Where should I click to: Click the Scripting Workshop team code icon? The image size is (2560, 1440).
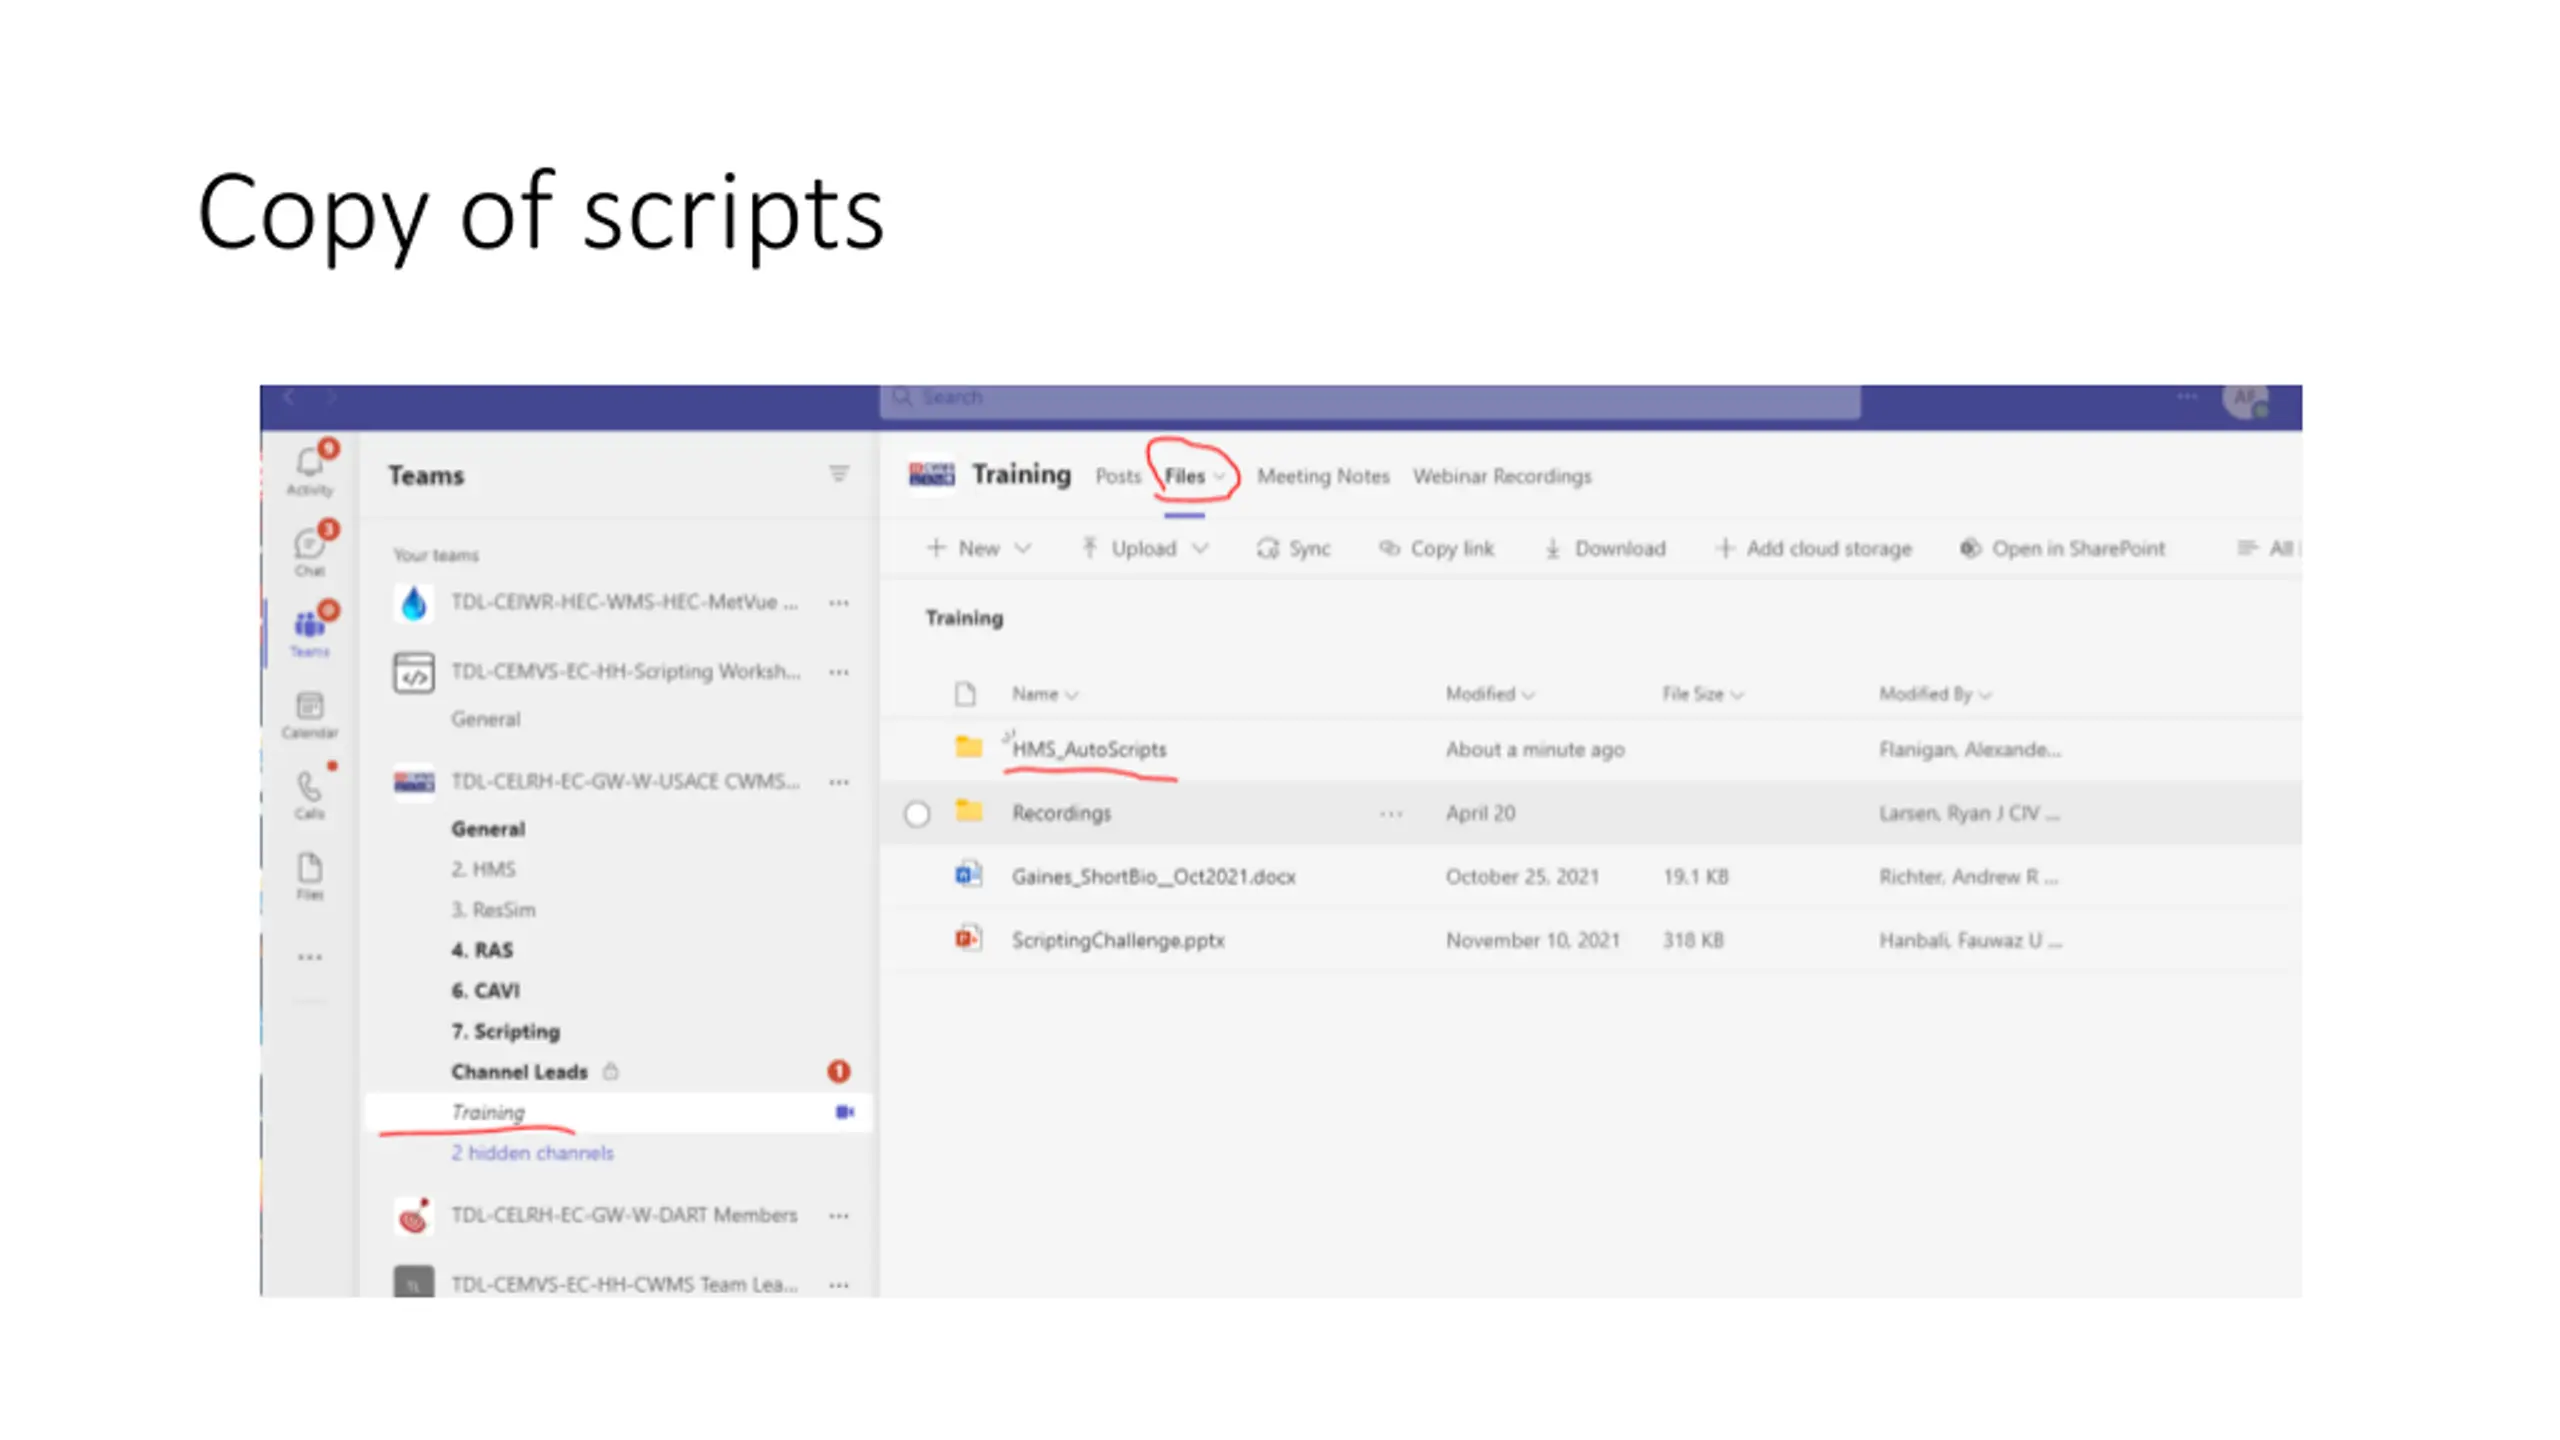click(x=413, y=672)
